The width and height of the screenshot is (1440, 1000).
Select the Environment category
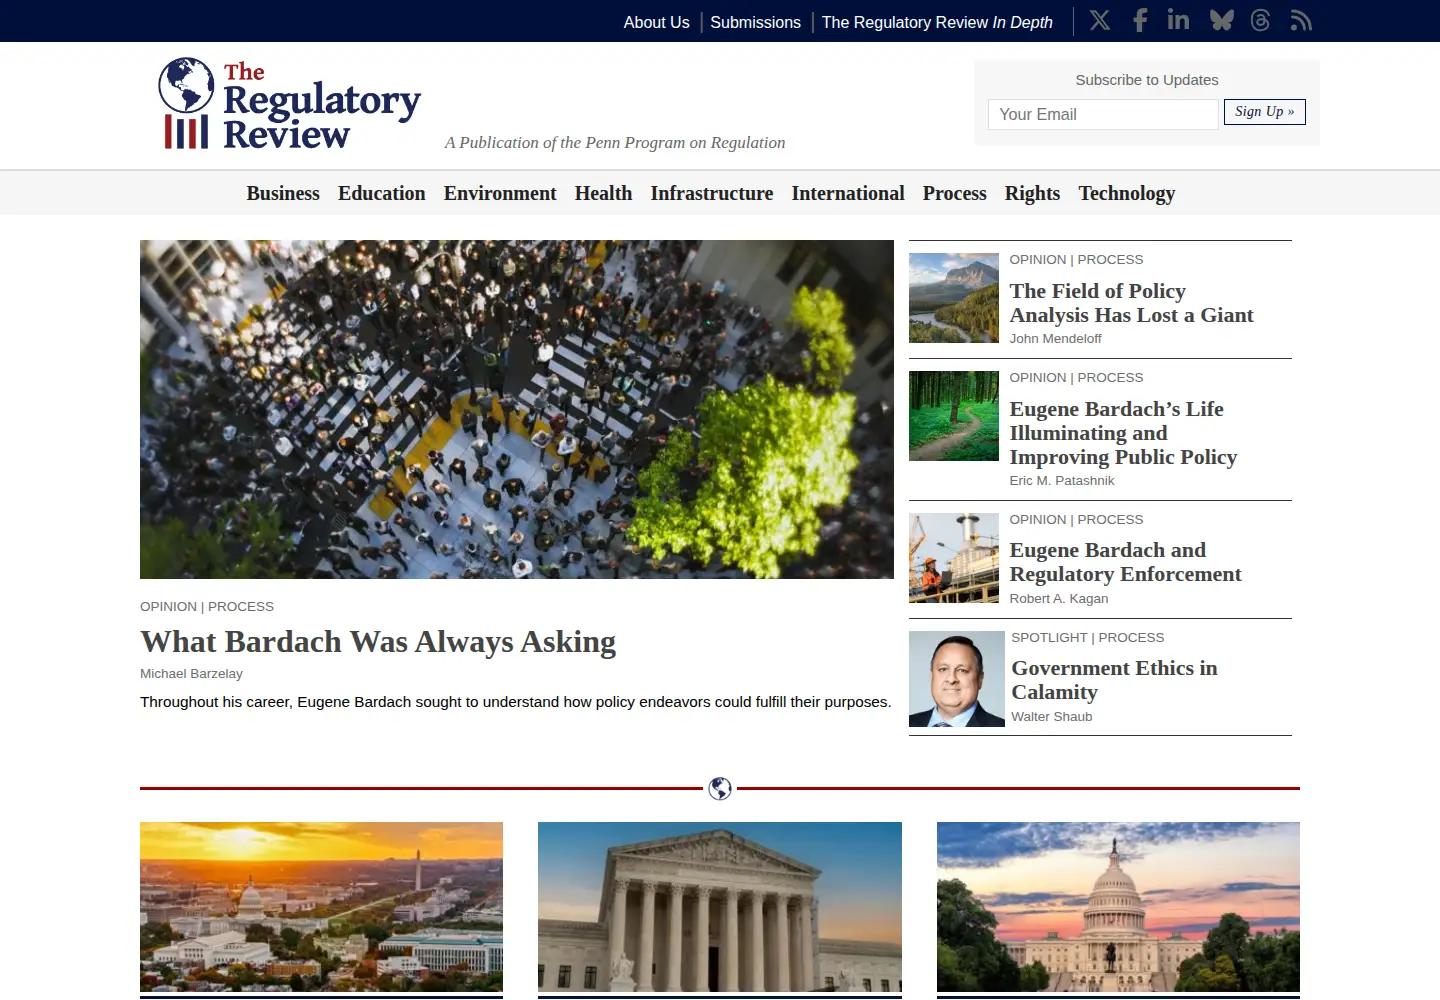(500, 193)
